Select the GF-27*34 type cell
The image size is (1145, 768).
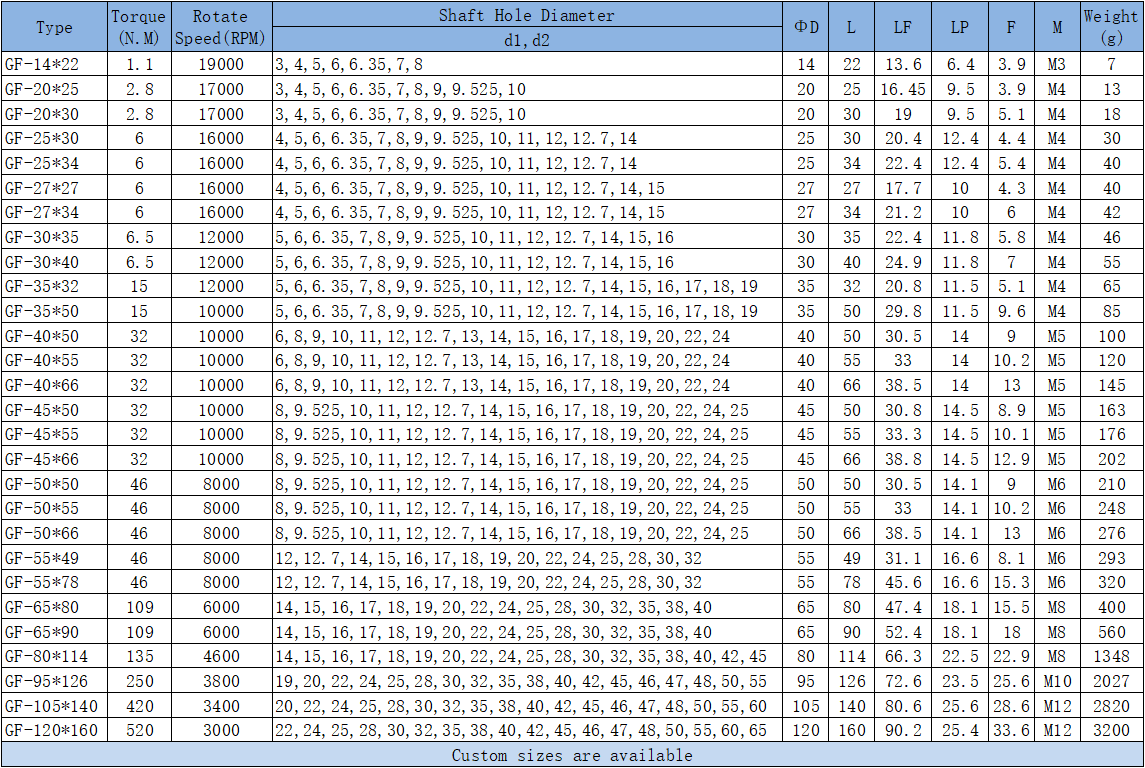(x=55, y=212)
